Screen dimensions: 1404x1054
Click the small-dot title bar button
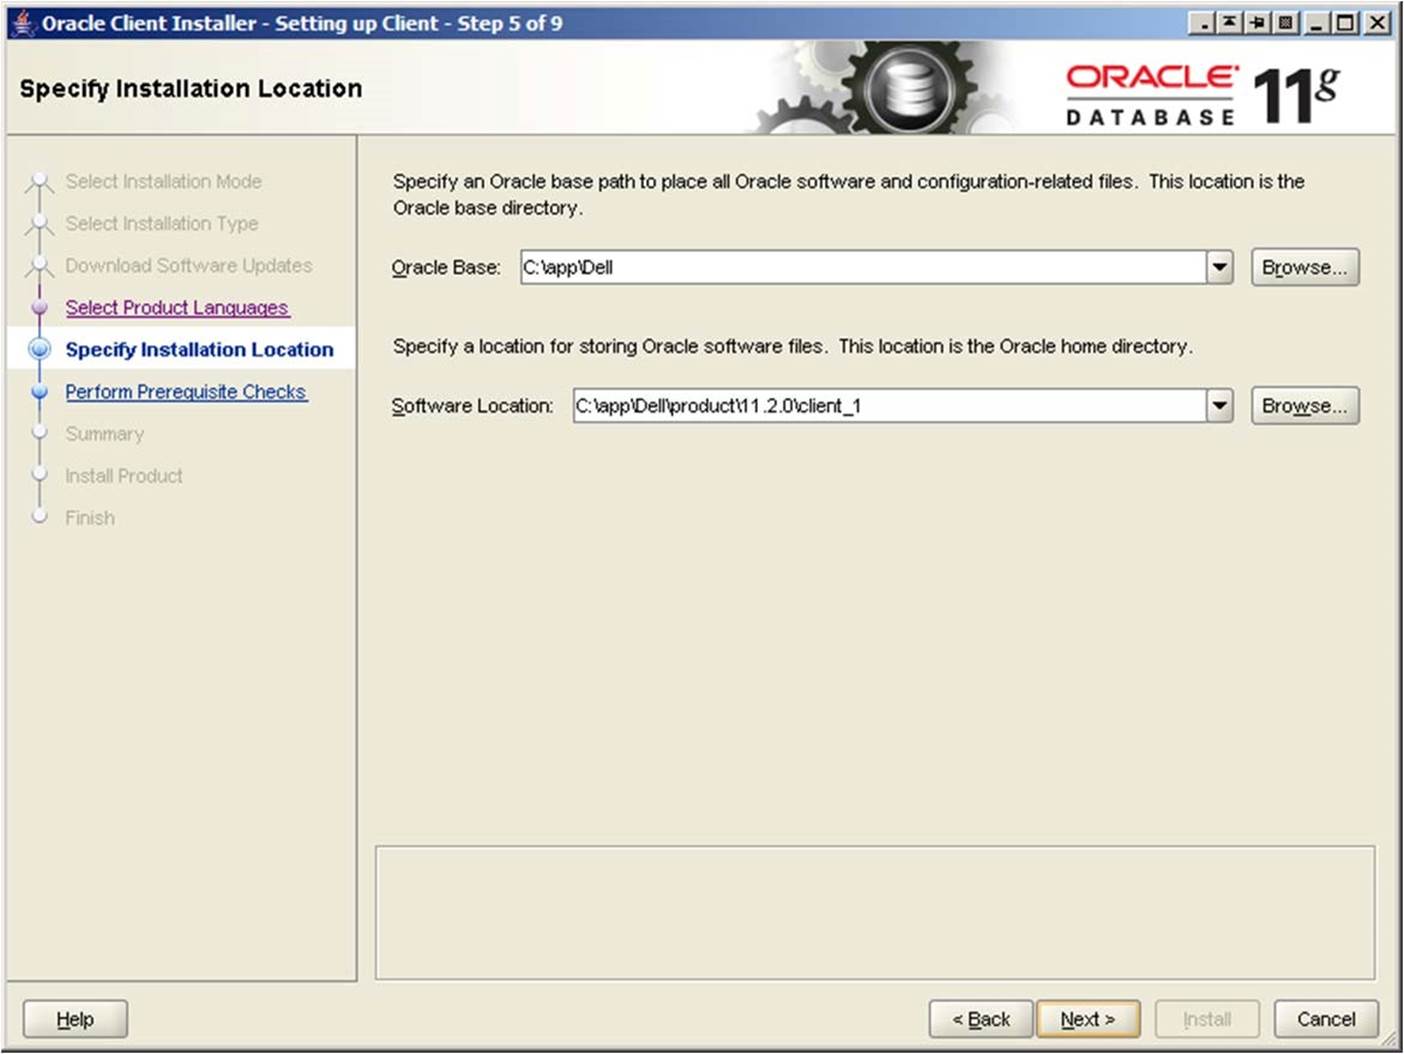click(1203, 22)
